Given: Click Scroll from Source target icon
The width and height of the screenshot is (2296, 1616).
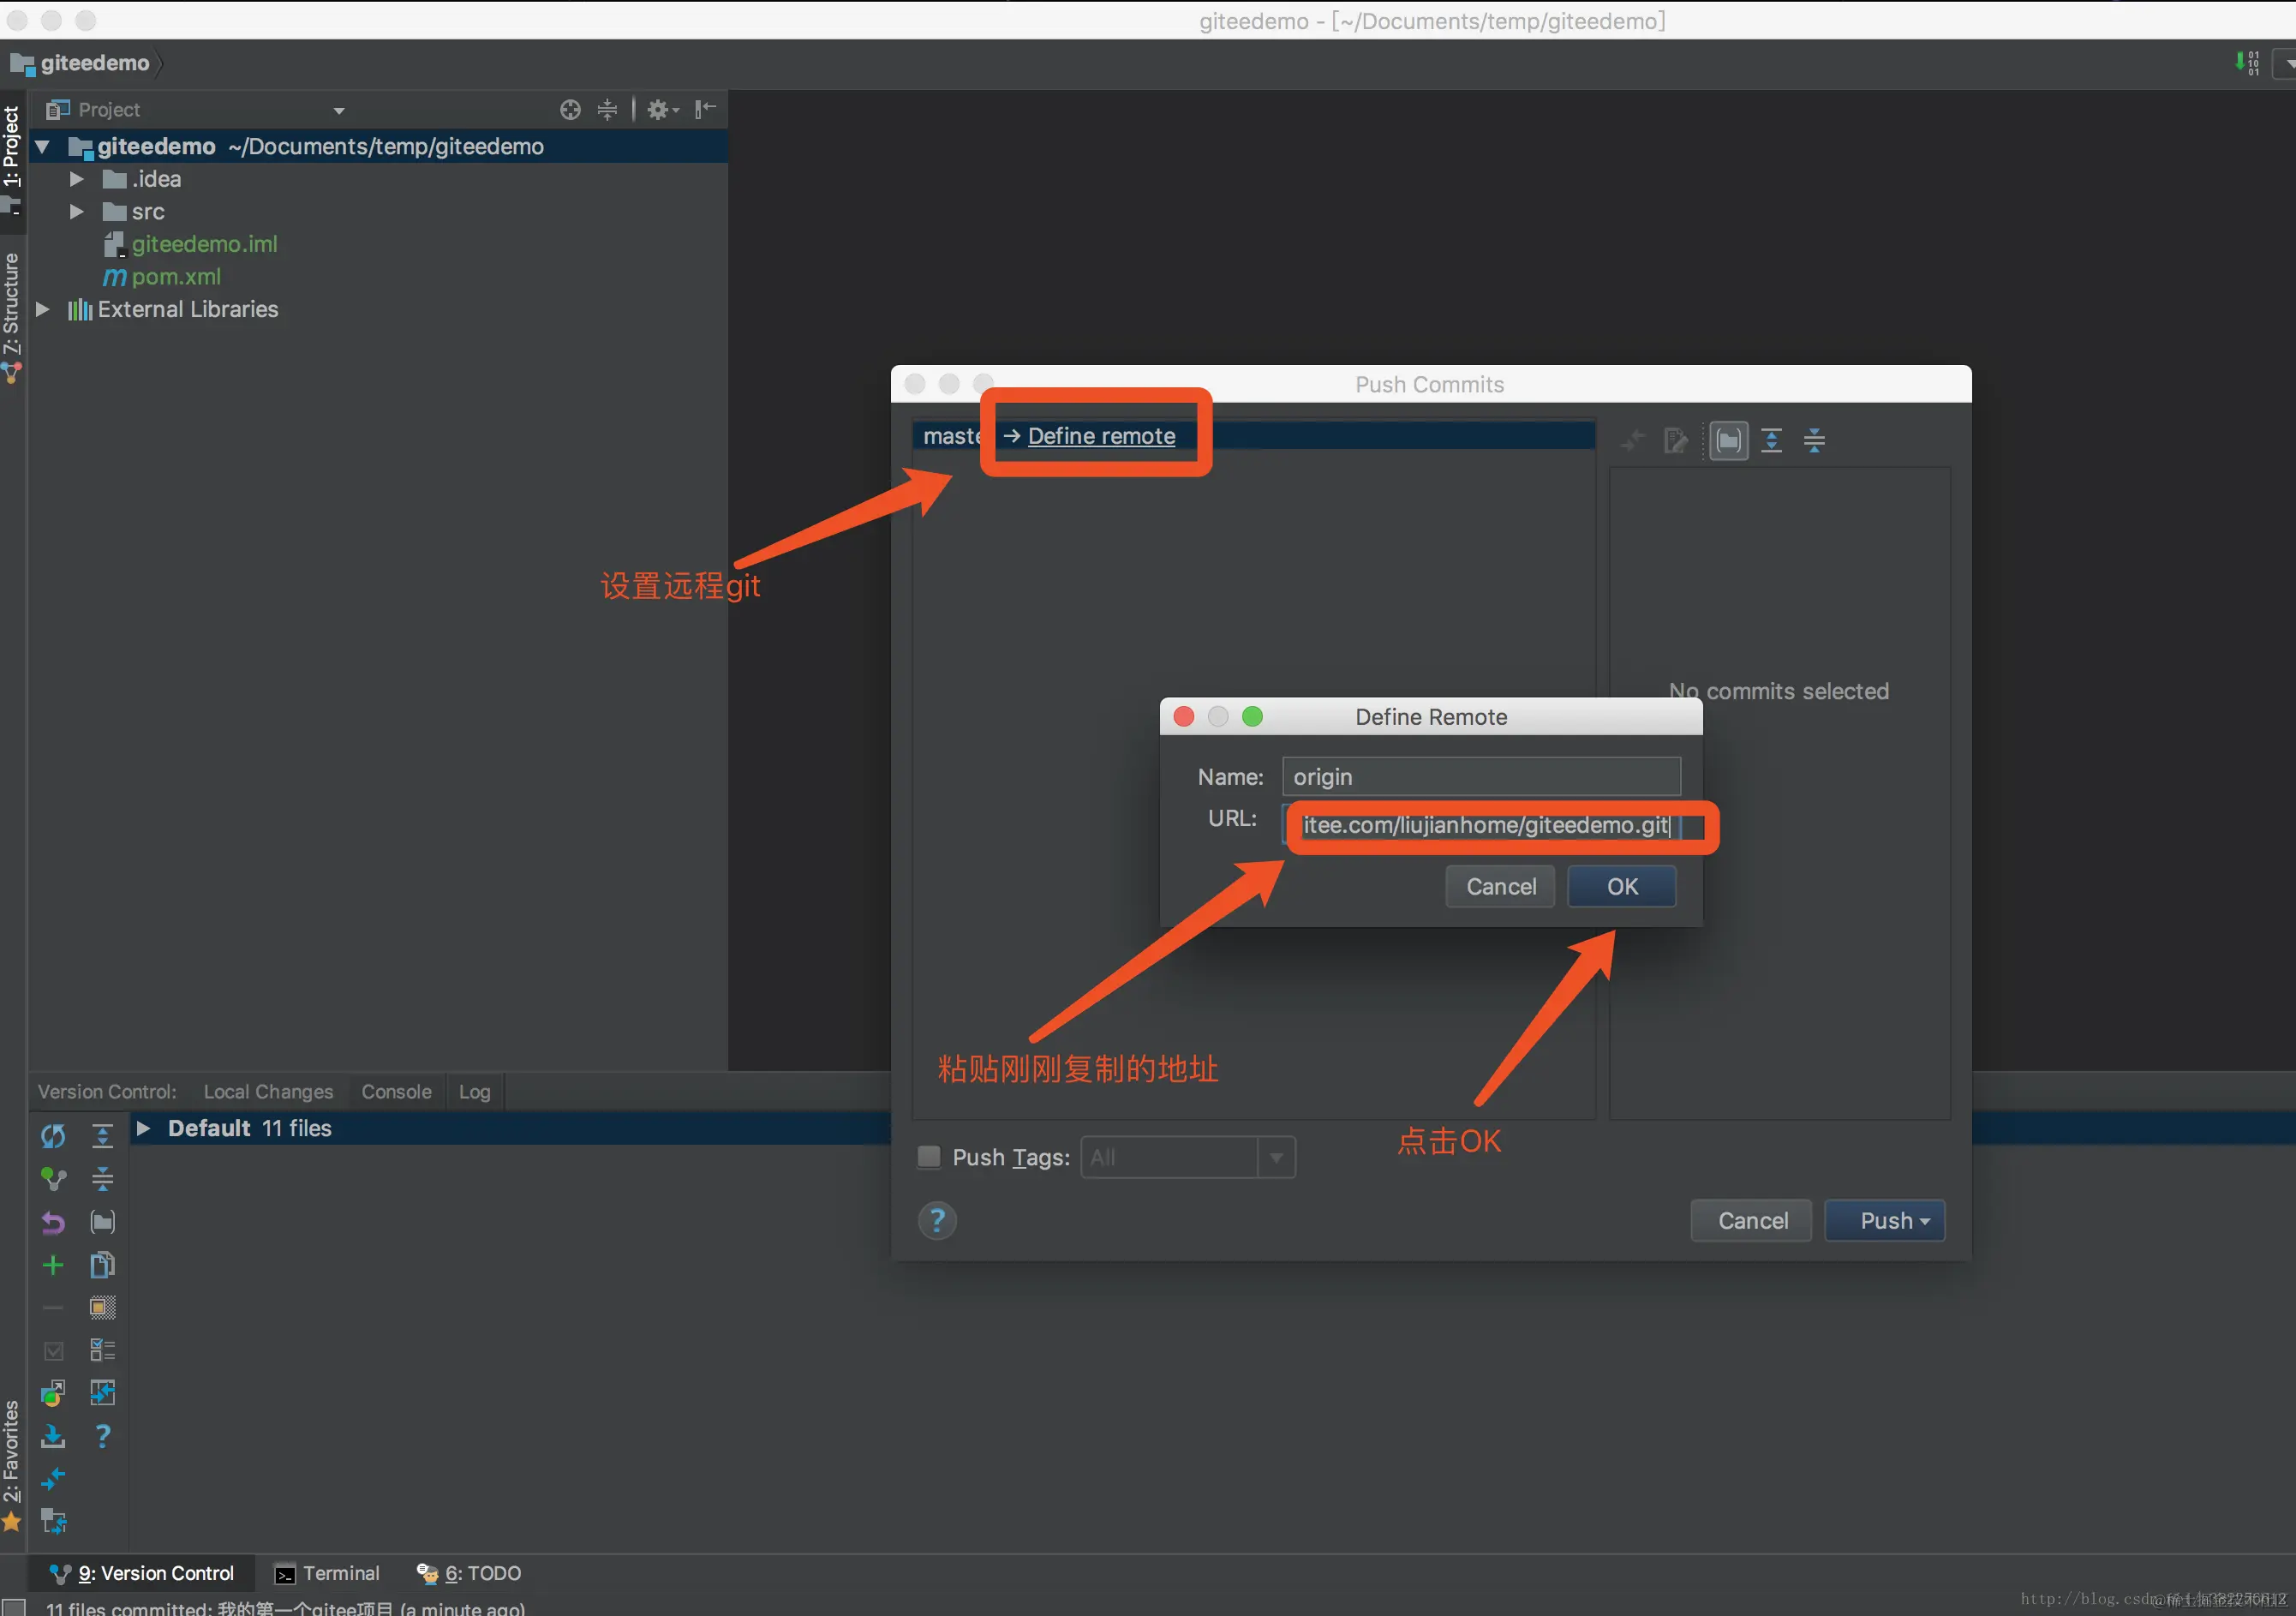Looking at the screenshot, I should point(570,110).
